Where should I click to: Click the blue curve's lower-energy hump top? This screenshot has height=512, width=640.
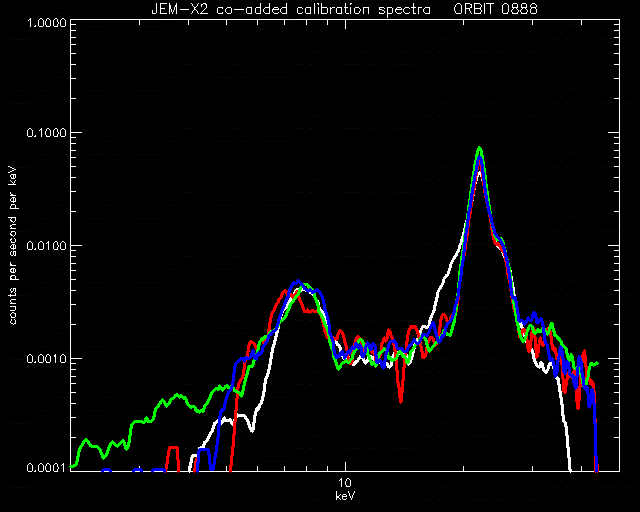298,282
